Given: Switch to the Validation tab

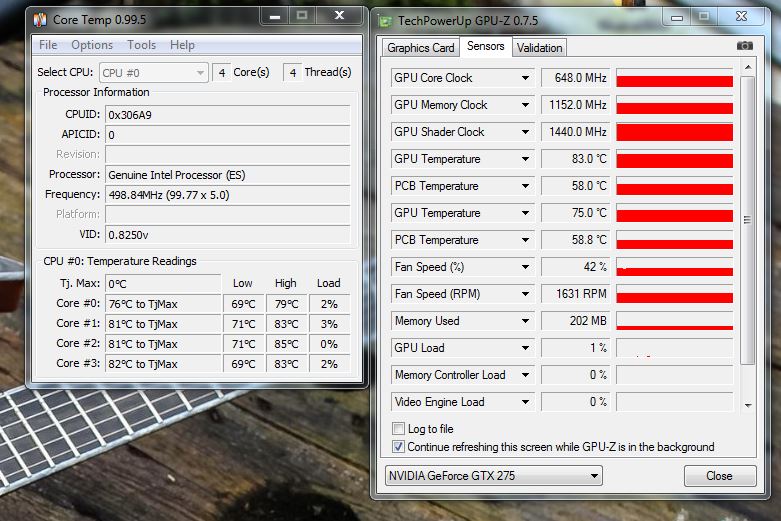Looking at the screenshot, I should pyautogui.click(x=539, y=48).
